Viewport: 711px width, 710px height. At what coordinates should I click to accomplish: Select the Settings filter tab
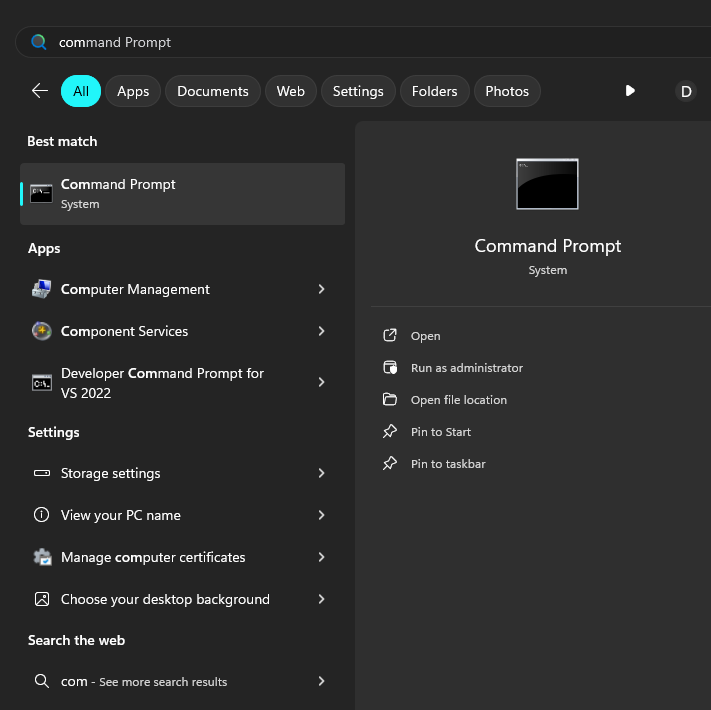point(358,91)
